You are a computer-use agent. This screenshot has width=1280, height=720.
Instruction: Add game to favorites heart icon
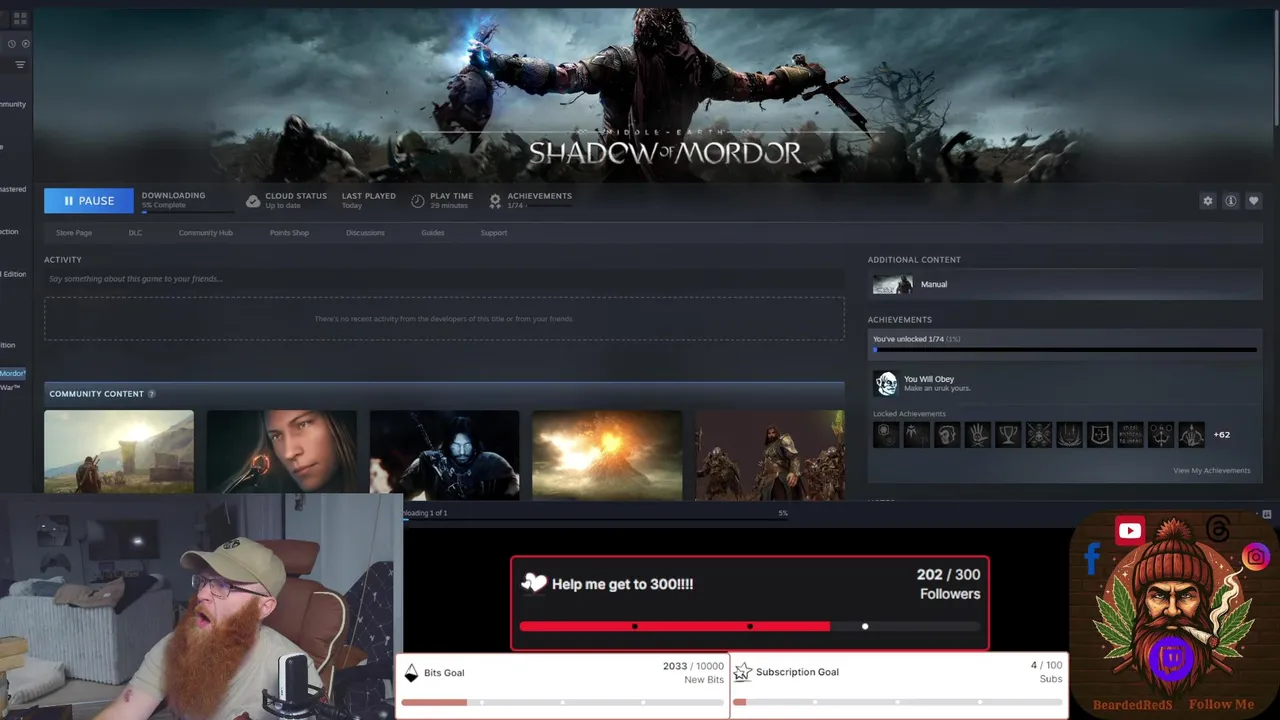coord(1253,201)
